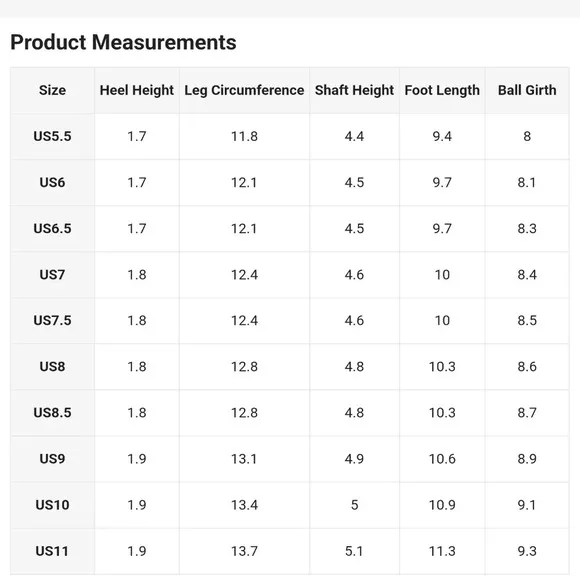Select the US8 size row label
This screenshot has height=579, width=580.
pyautogui.click(x=53, y=367)
